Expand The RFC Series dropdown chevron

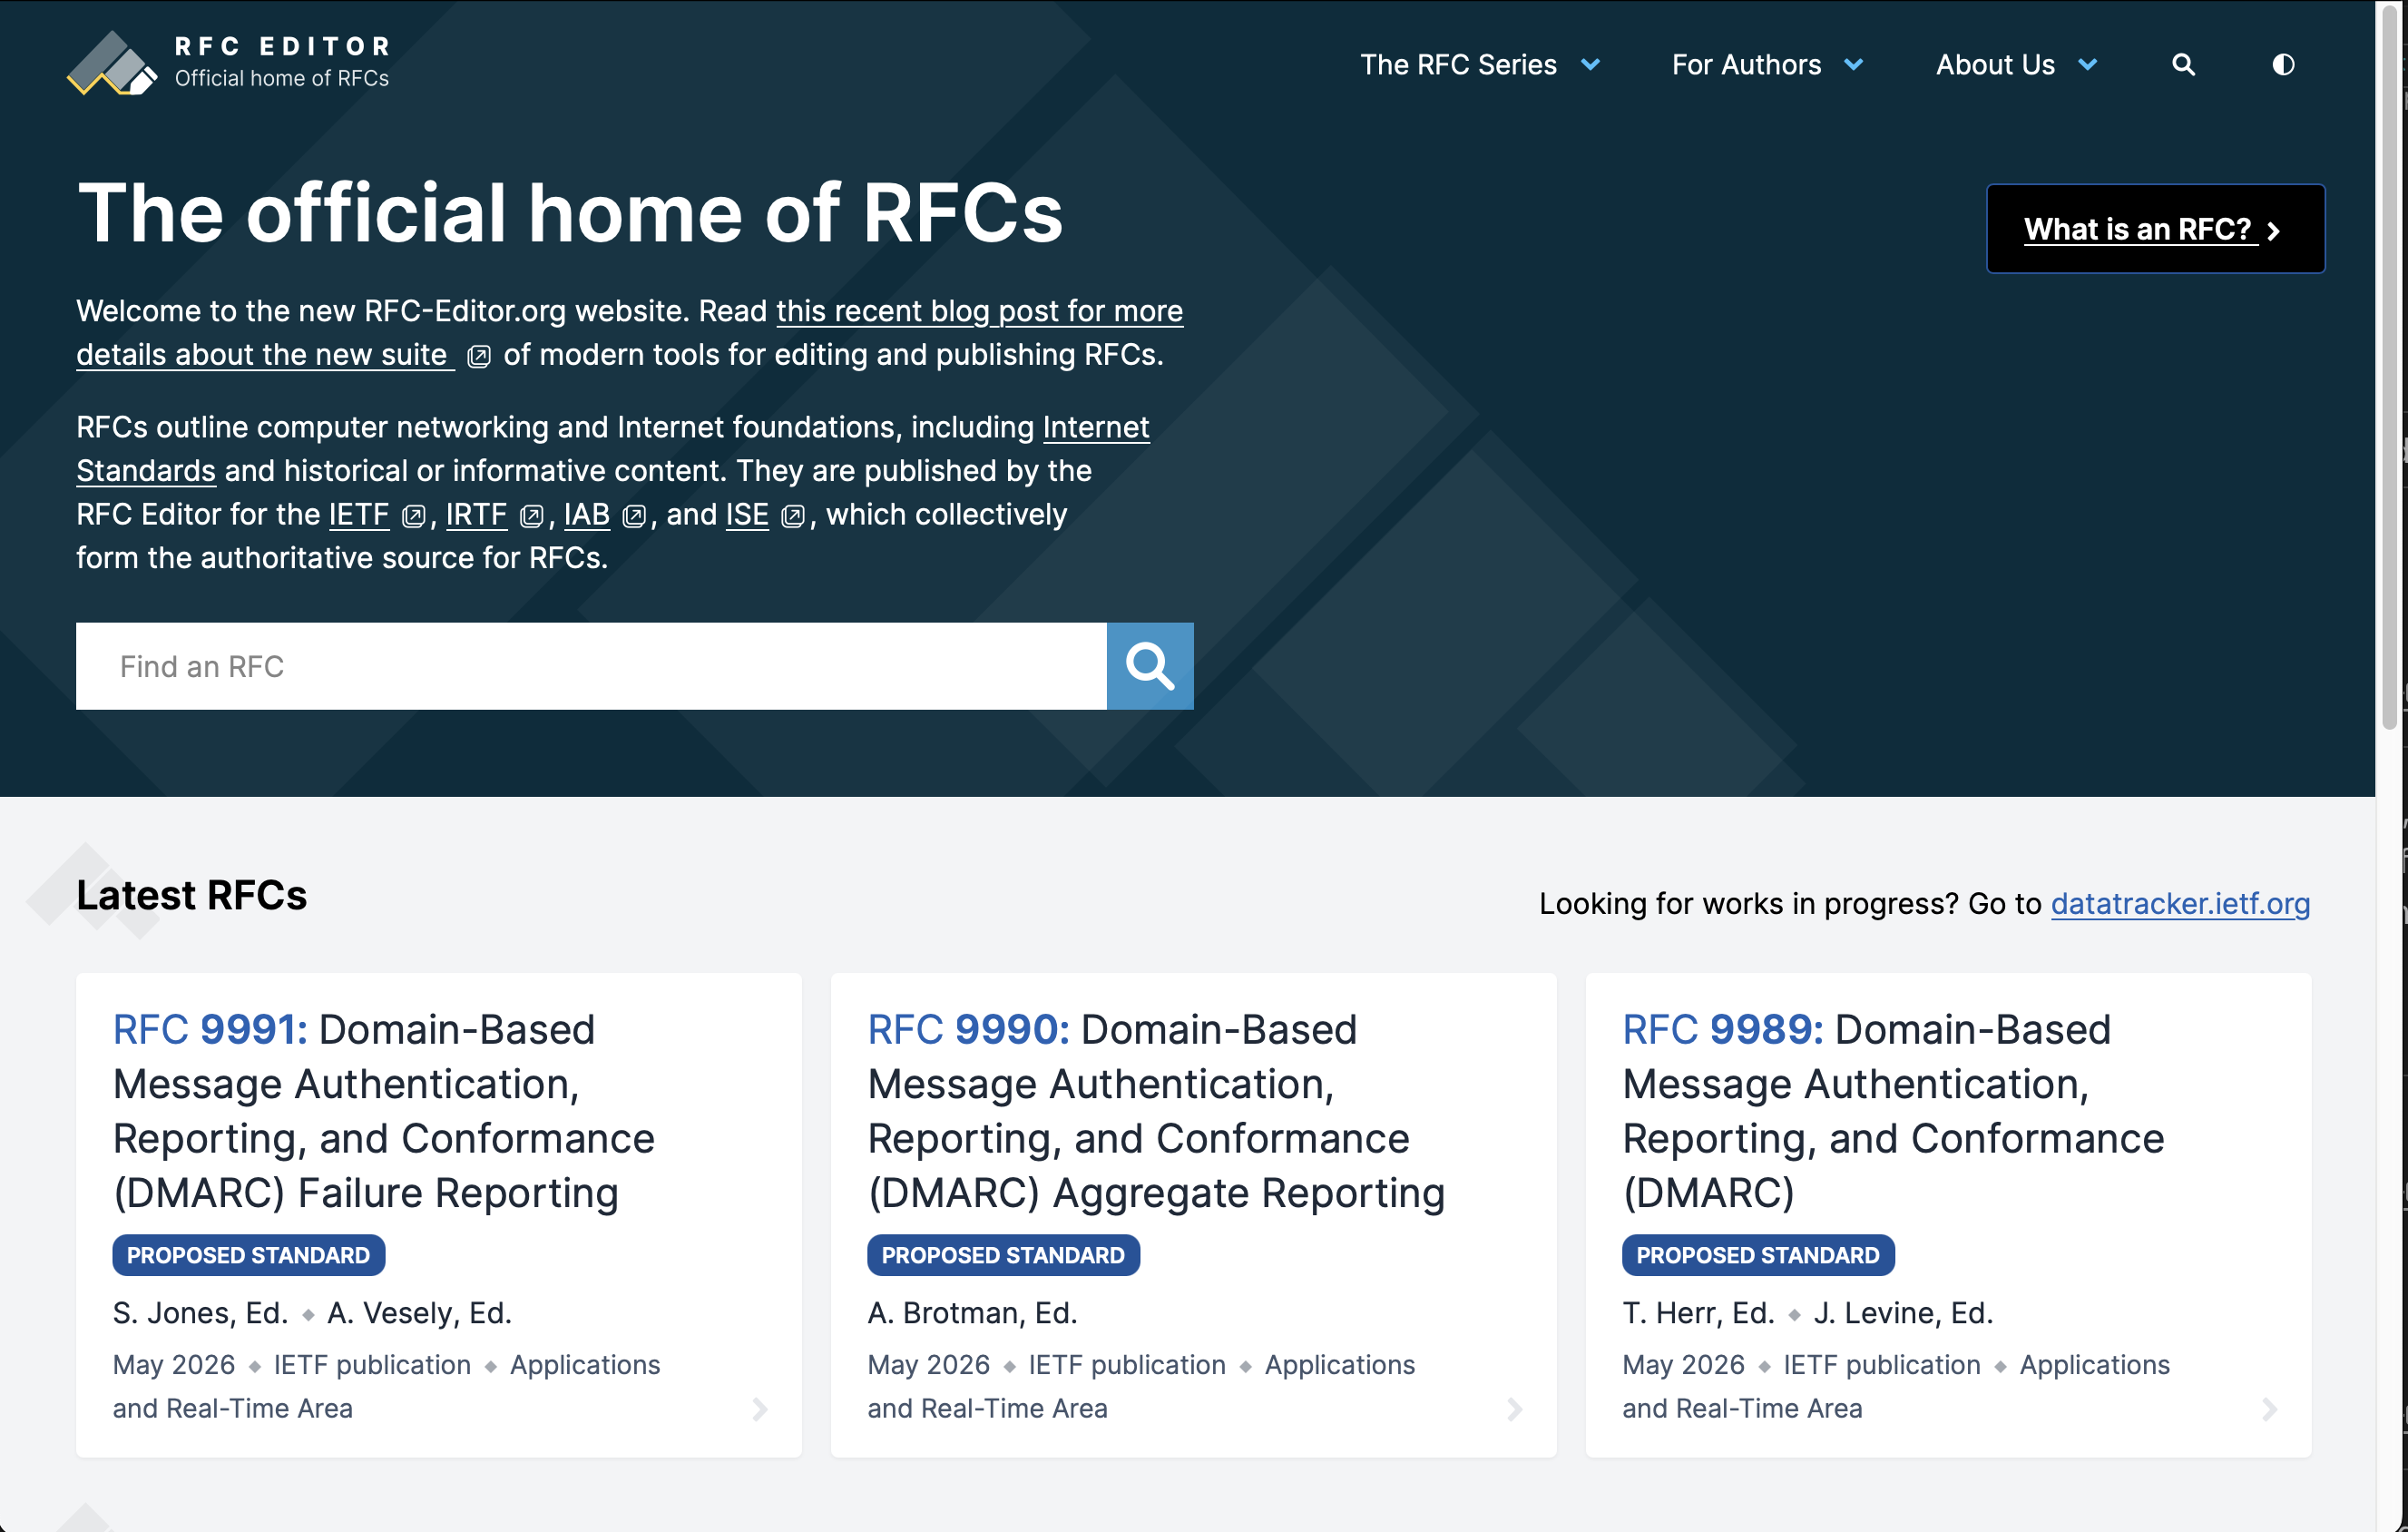coord(1590,65)
